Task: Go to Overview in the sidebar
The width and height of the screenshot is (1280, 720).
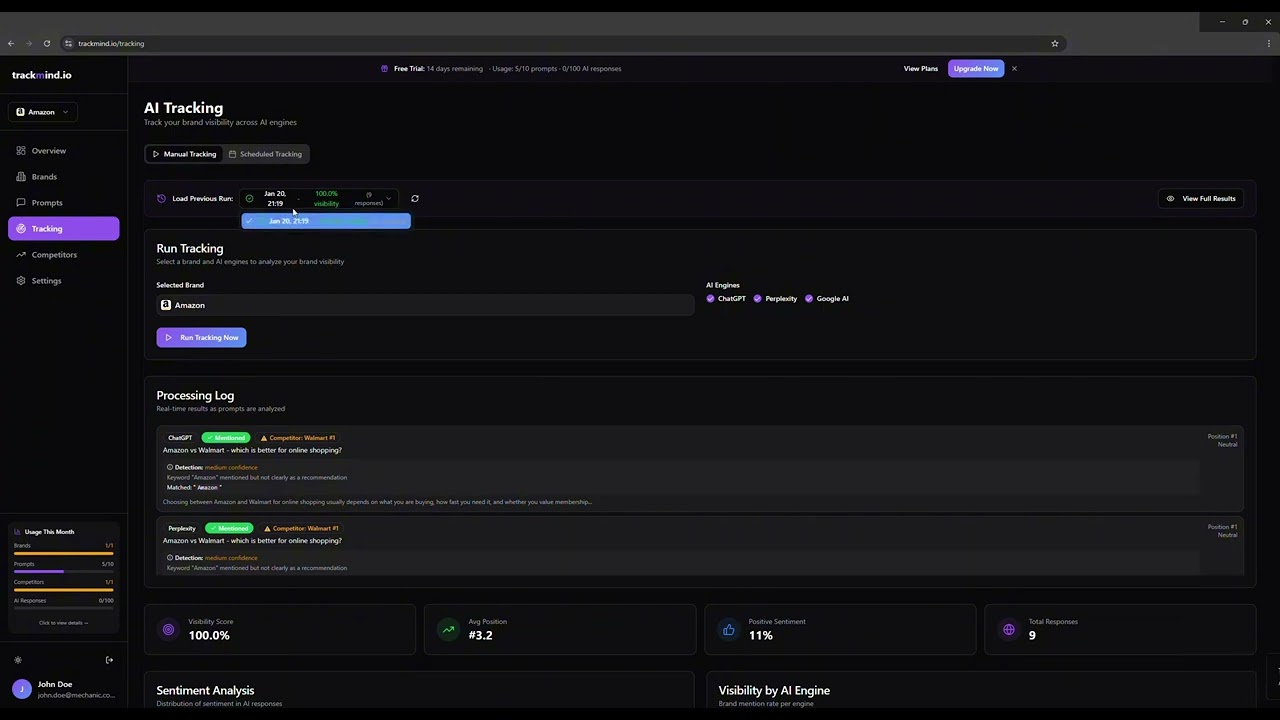Action: pos(63,151)
